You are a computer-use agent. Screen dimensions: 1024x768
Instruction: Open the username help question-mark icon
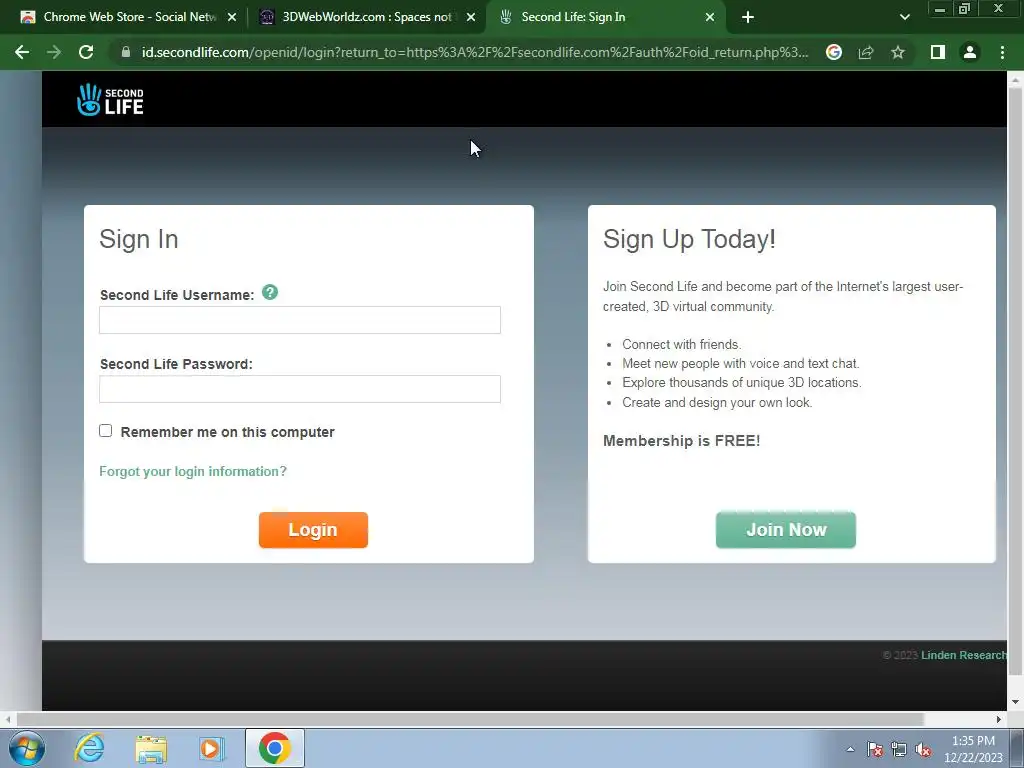tap(270, 293)
